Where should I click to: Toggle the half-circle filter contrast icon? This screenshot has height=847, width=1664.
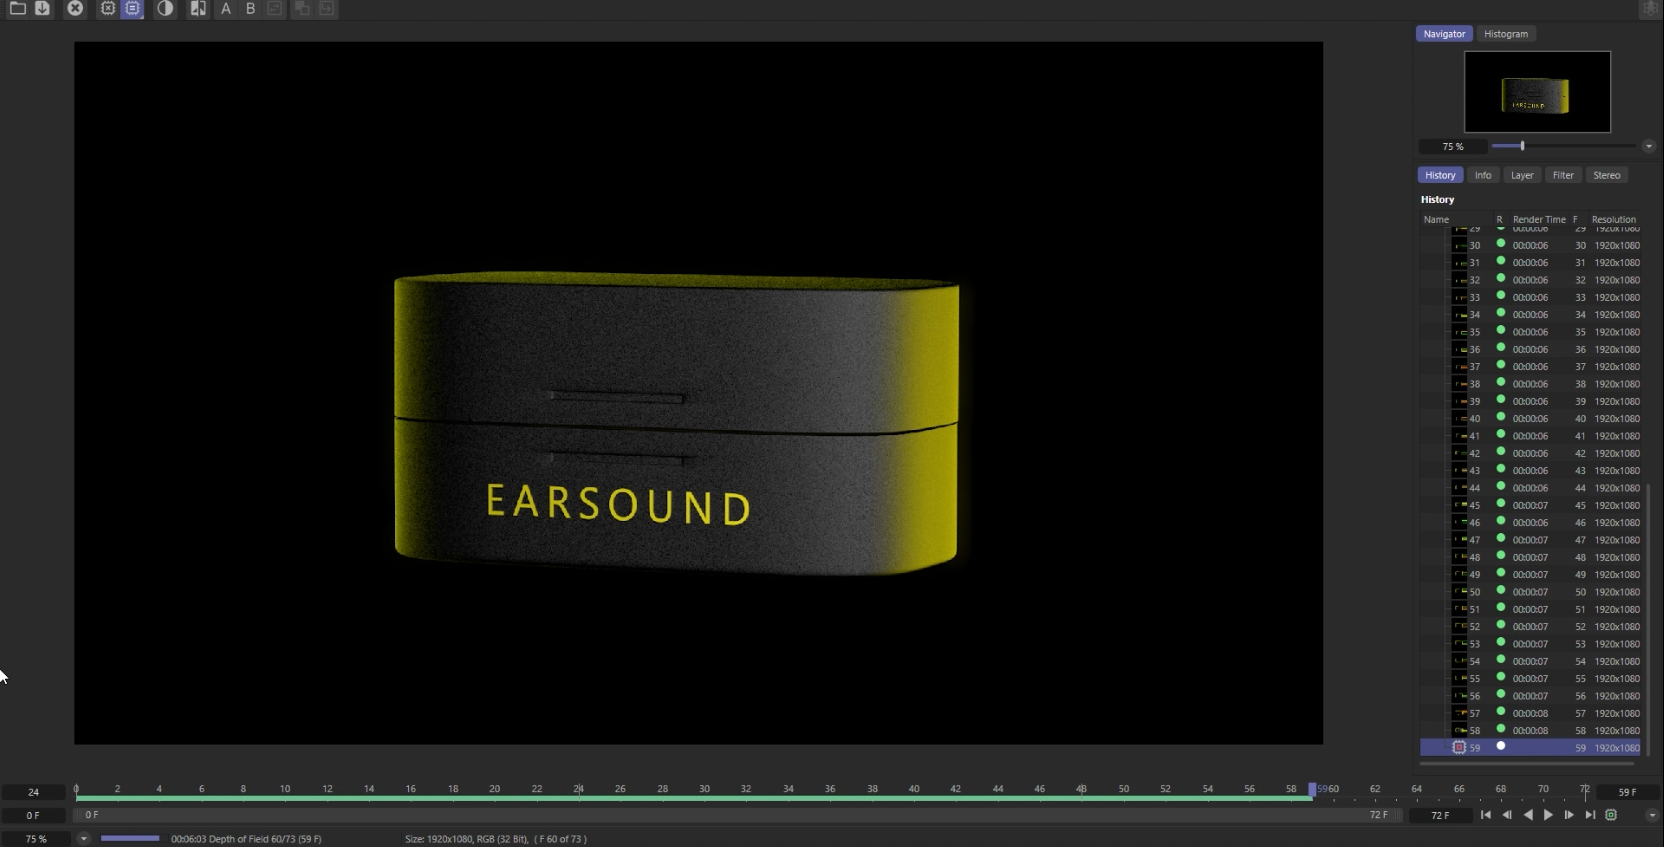click(x=165, y=8)
